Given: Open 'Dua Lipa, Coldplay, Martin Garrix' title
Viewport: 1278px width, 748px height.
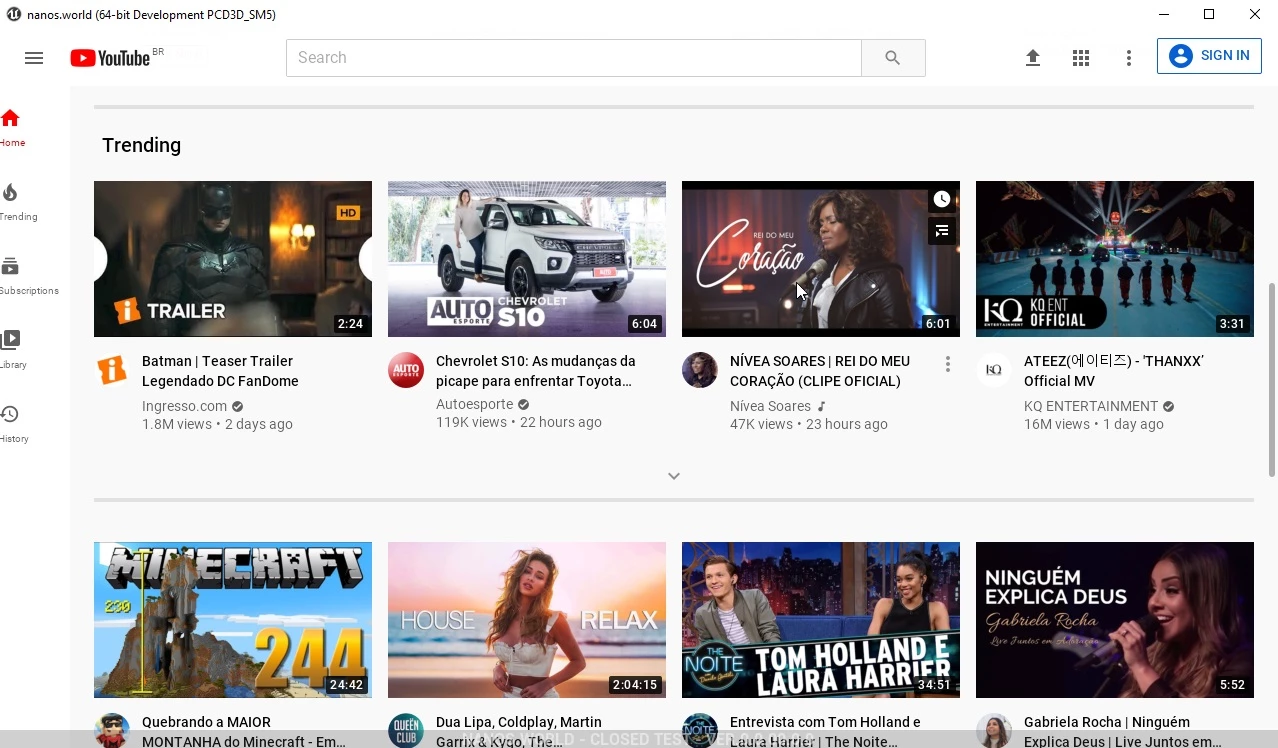Looking at the screenshot, I should coord(519,731).
